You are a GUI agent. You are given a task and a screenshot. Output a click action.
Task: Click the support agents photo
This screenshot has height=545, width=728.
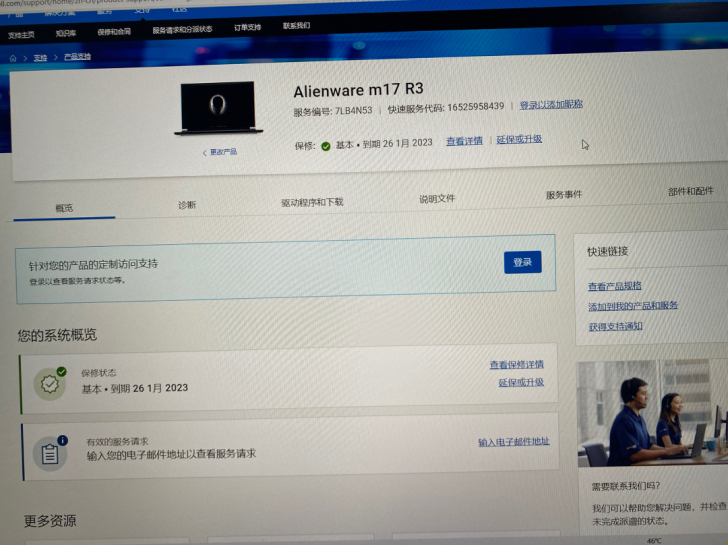click(652, 413)
